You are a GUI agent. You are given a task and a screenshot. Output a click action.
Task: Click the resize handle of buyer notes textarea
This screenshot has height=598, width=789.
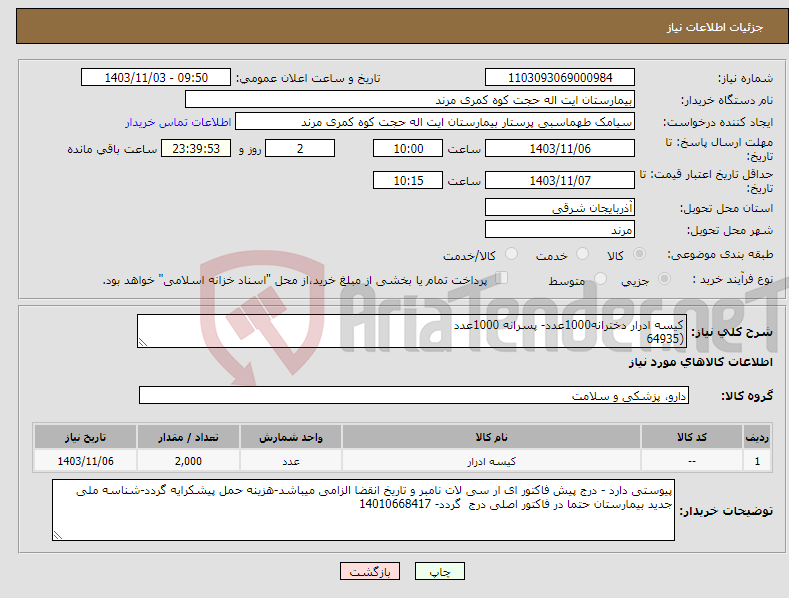(58, 535)
